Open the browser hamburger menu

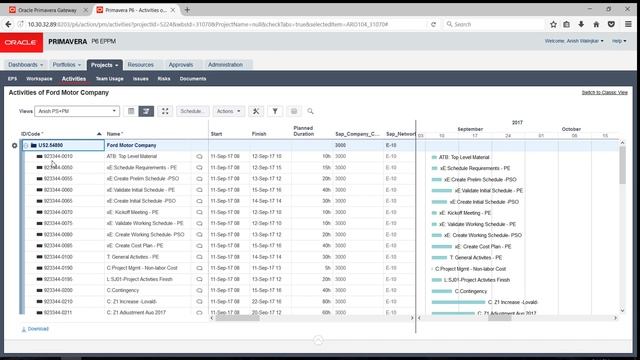(x=628, y=24)
